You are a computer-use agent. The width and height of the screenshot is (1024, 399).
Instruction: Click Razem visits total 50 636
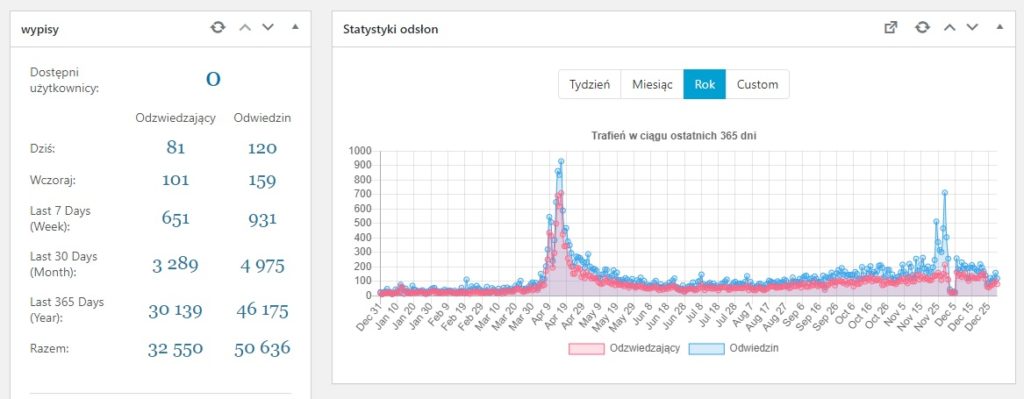(x=263, y=348)
